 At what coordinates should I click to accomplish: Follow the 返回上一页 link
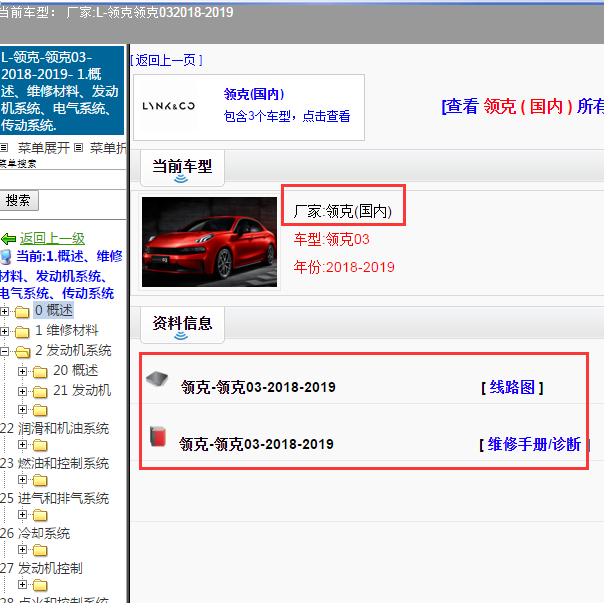(x=166, y=60)
